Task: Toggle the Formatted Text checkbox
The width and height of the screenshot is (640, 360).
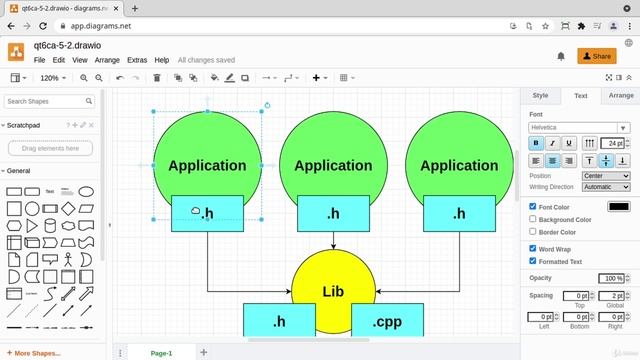Action: (x=533, y=261)
